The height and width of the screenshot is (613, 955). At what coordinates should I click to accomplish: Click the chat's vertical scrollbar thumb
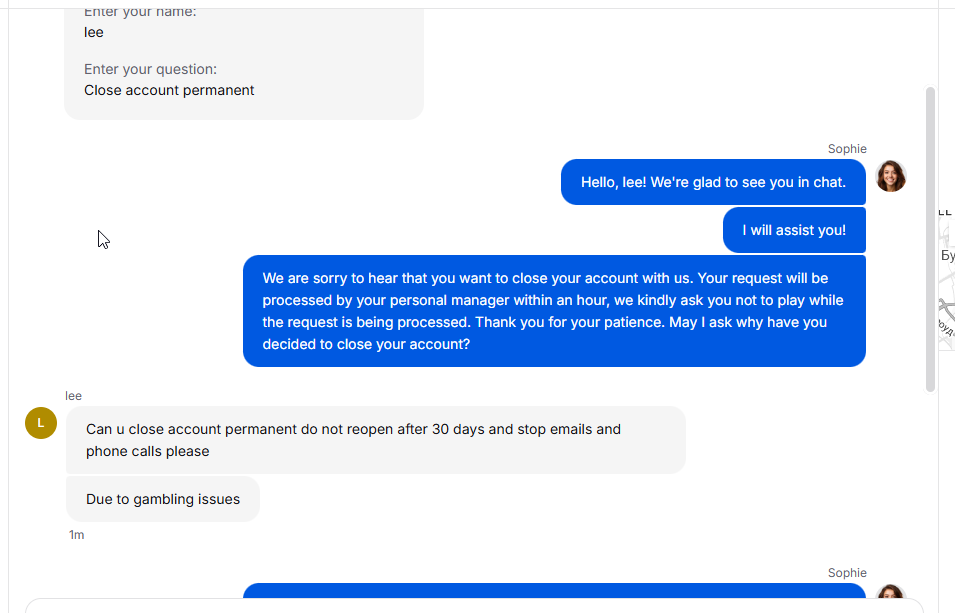(930, 238)
